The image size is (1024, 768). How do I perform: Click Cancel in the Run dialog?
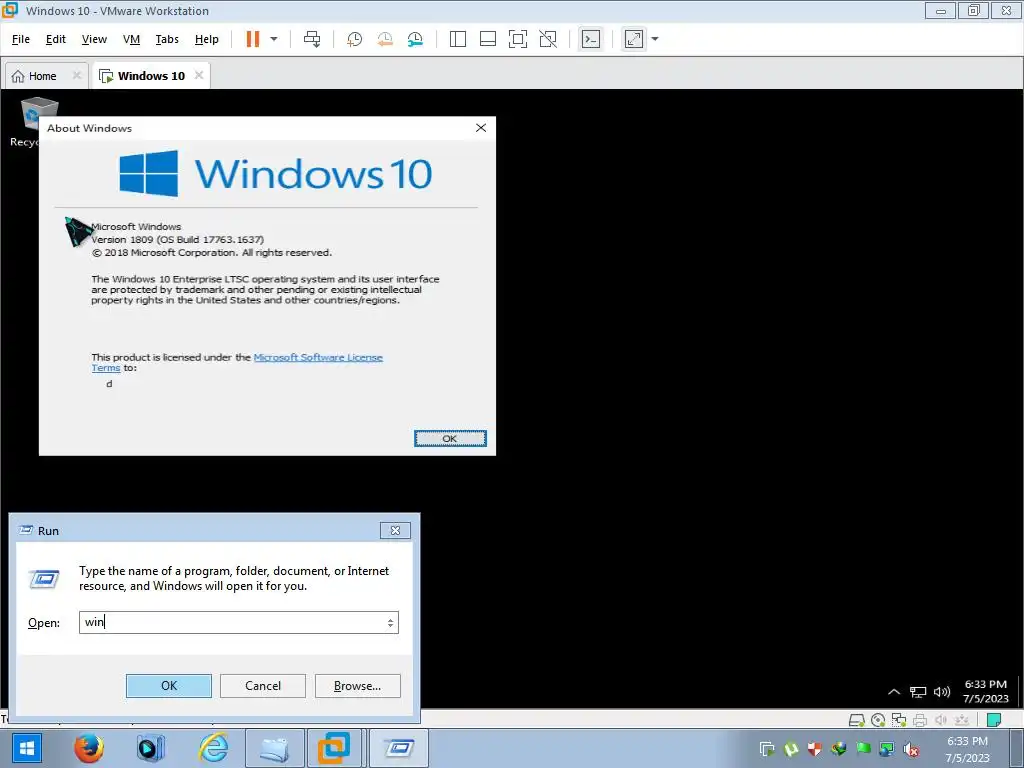263,686
